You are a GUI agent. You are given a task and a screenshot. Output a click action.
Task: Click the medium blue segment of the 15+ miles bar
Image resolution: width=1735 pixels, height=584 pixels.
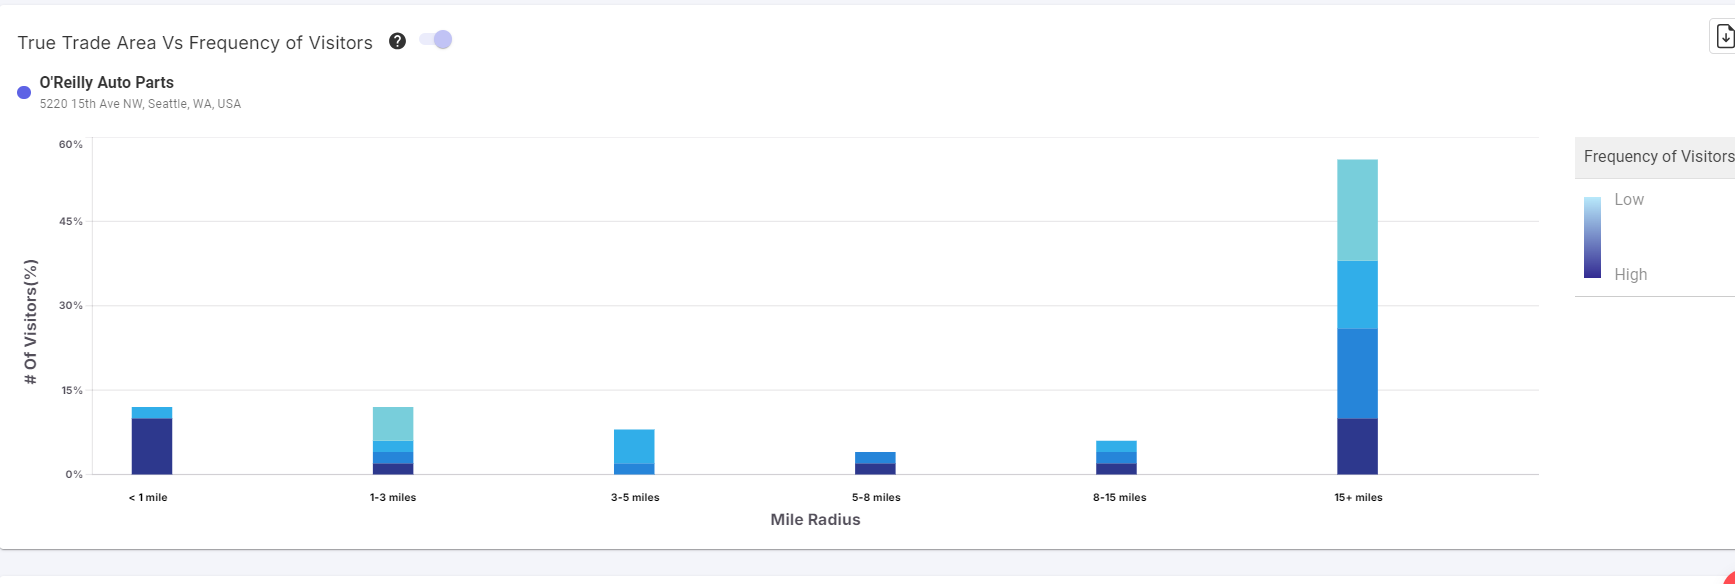(1357, 373)
